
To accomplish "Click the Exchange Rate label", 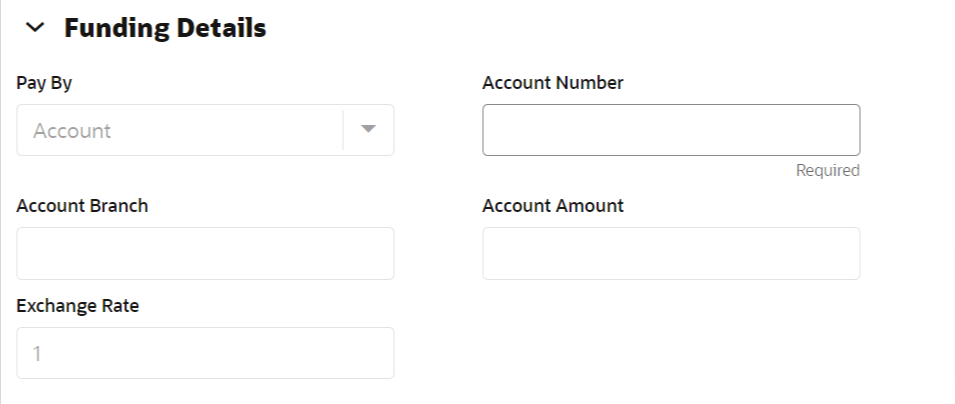I will [78, 306].
